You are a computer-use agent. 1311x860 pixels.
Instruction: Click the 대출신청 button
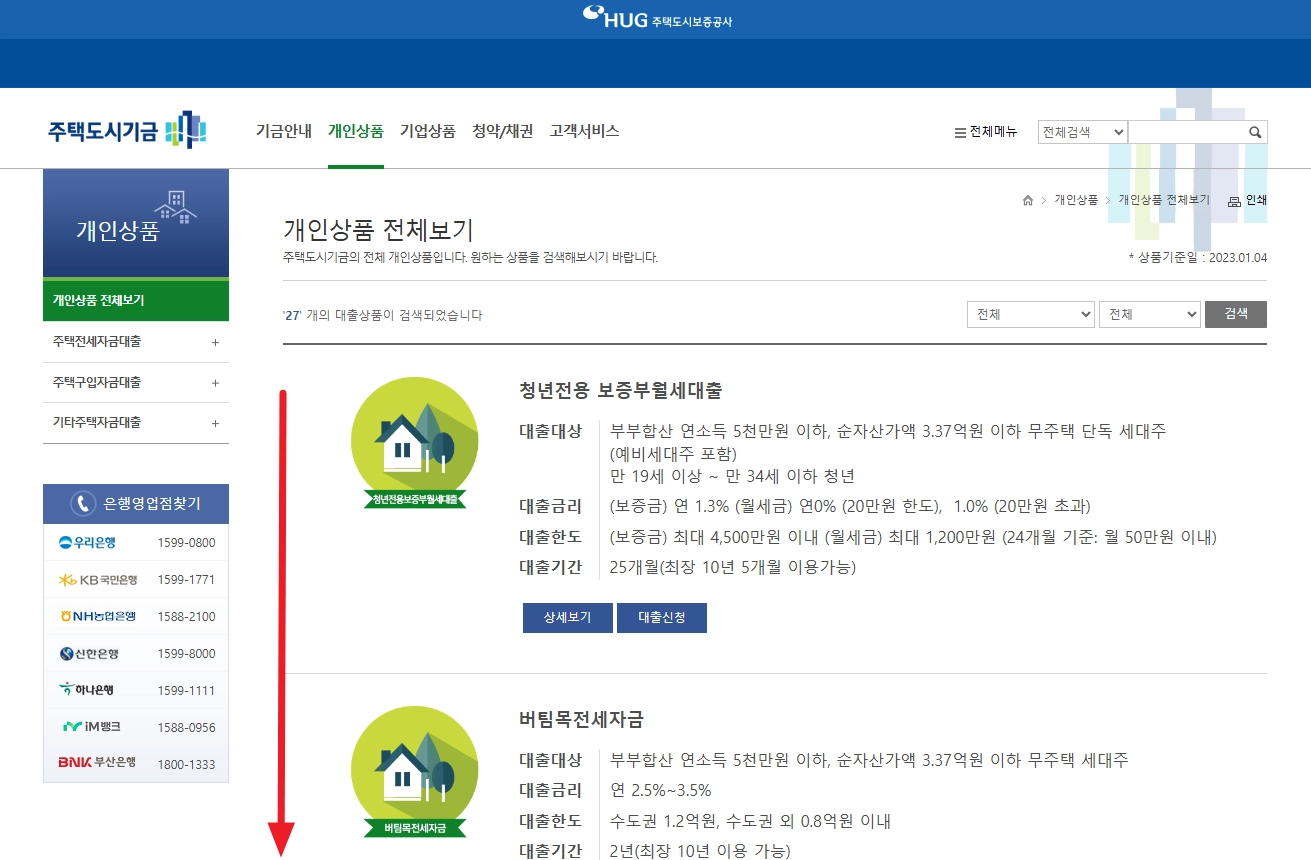[662, 617]
